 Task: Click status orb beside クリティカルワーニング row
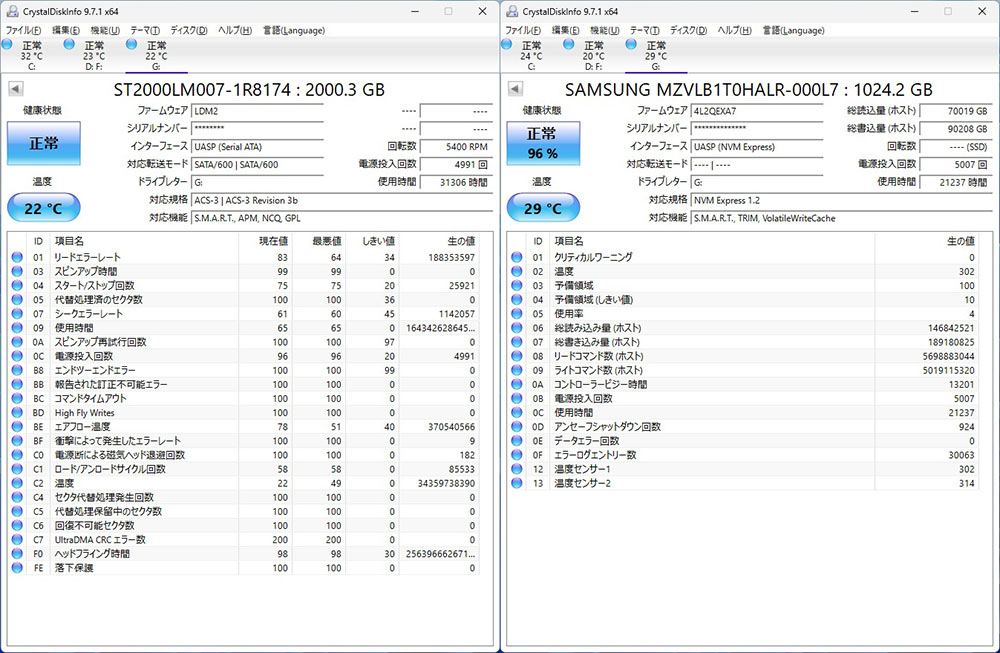516,258
